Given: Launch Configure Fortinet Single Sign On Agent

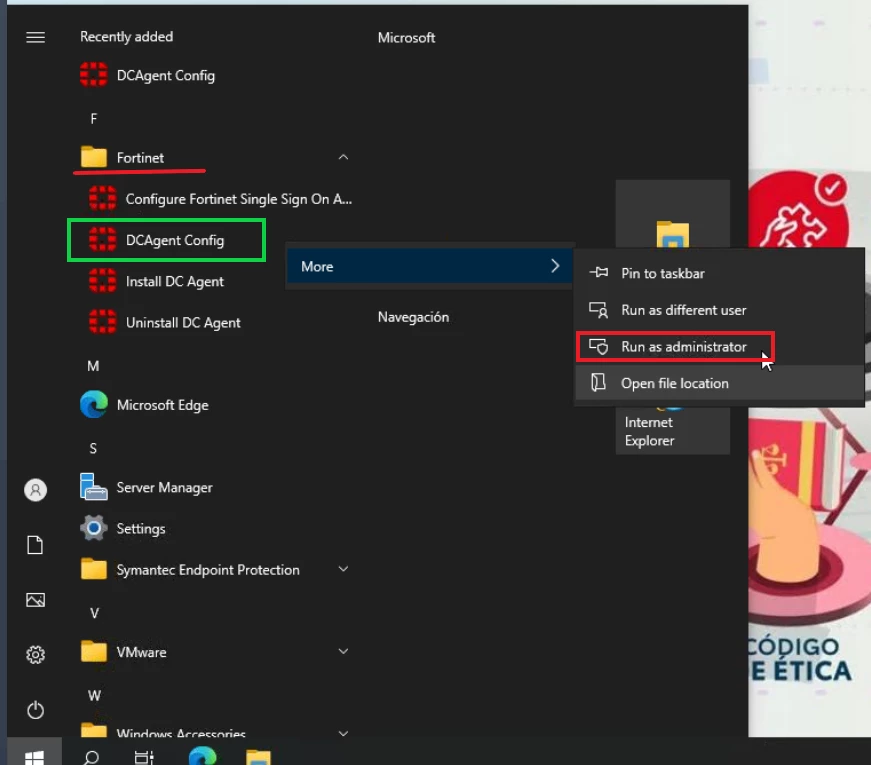Looking at the screenshot, I should [x=221, y=199].
